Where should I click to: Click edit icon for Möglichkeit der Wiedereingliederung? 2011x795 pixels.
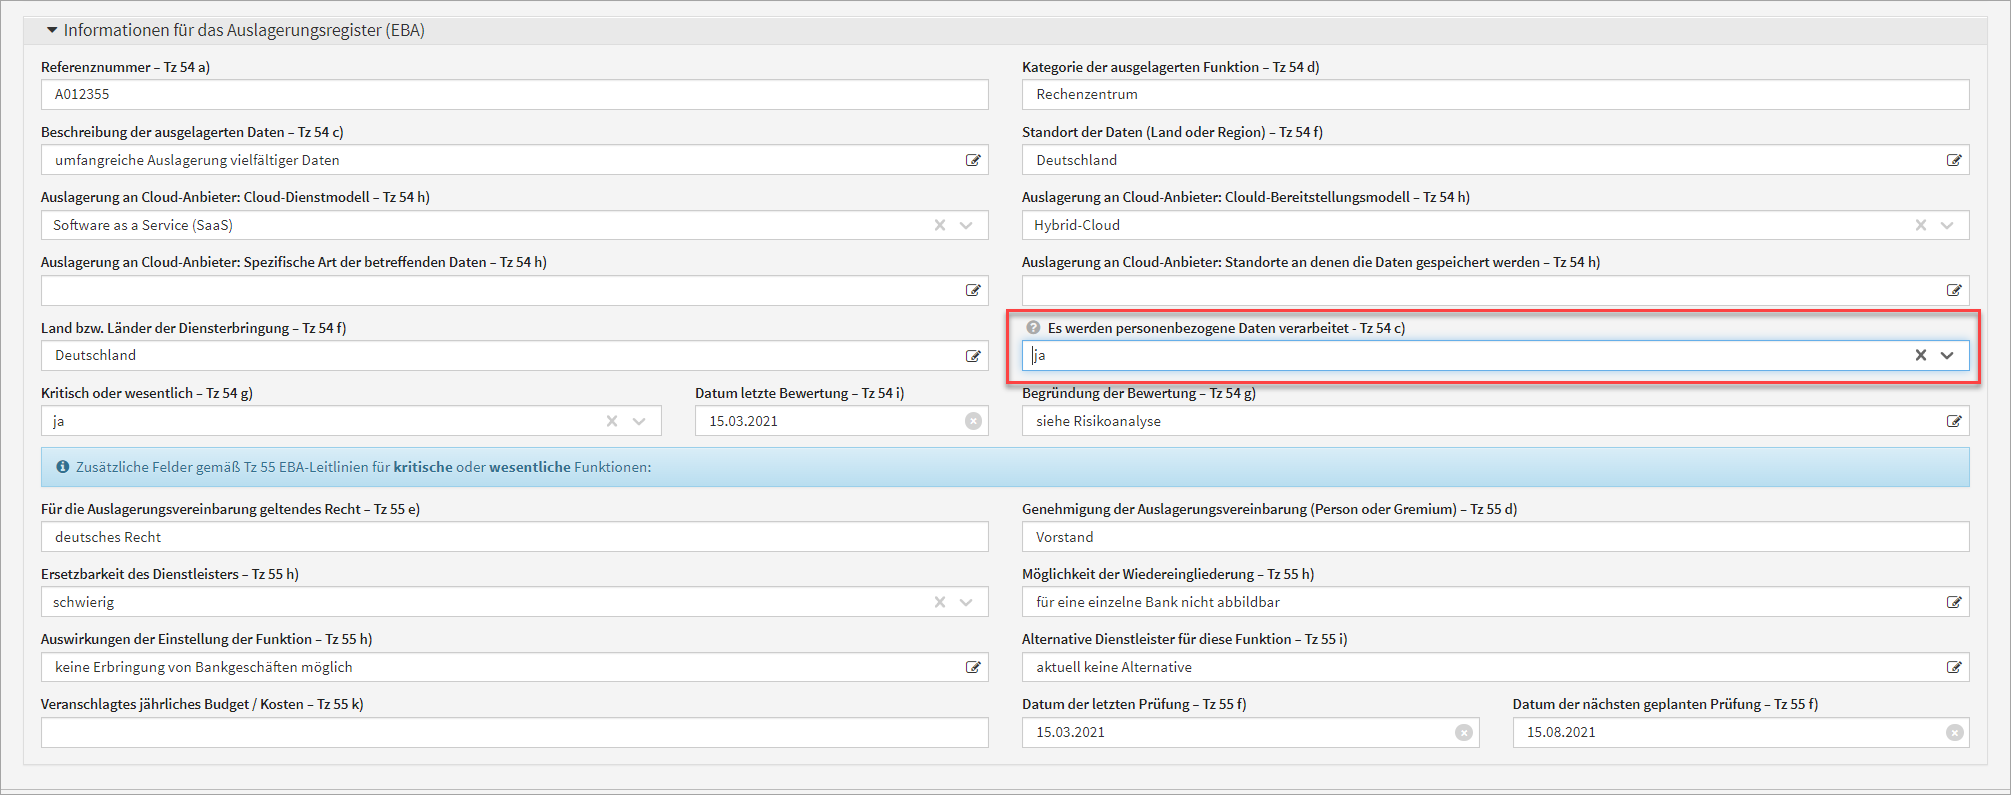(x=1953, y=602)
